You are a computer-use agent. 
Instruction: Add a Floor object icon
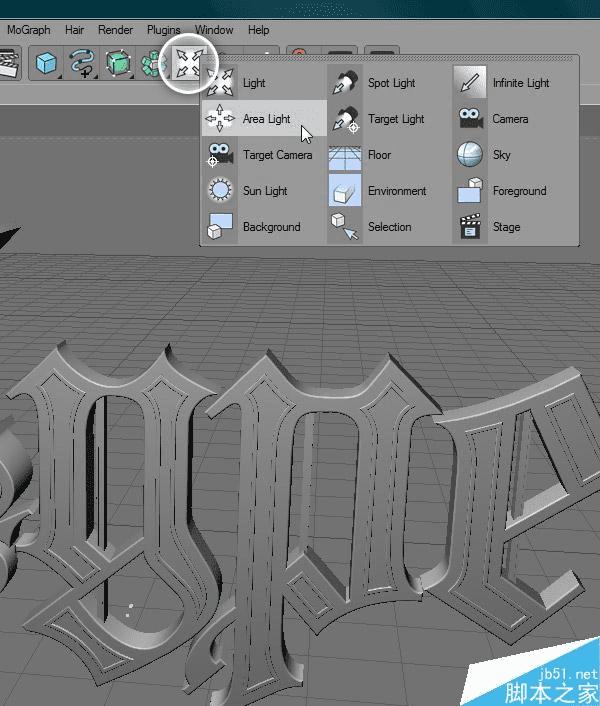pyautogui.click(x=345, y=158)
